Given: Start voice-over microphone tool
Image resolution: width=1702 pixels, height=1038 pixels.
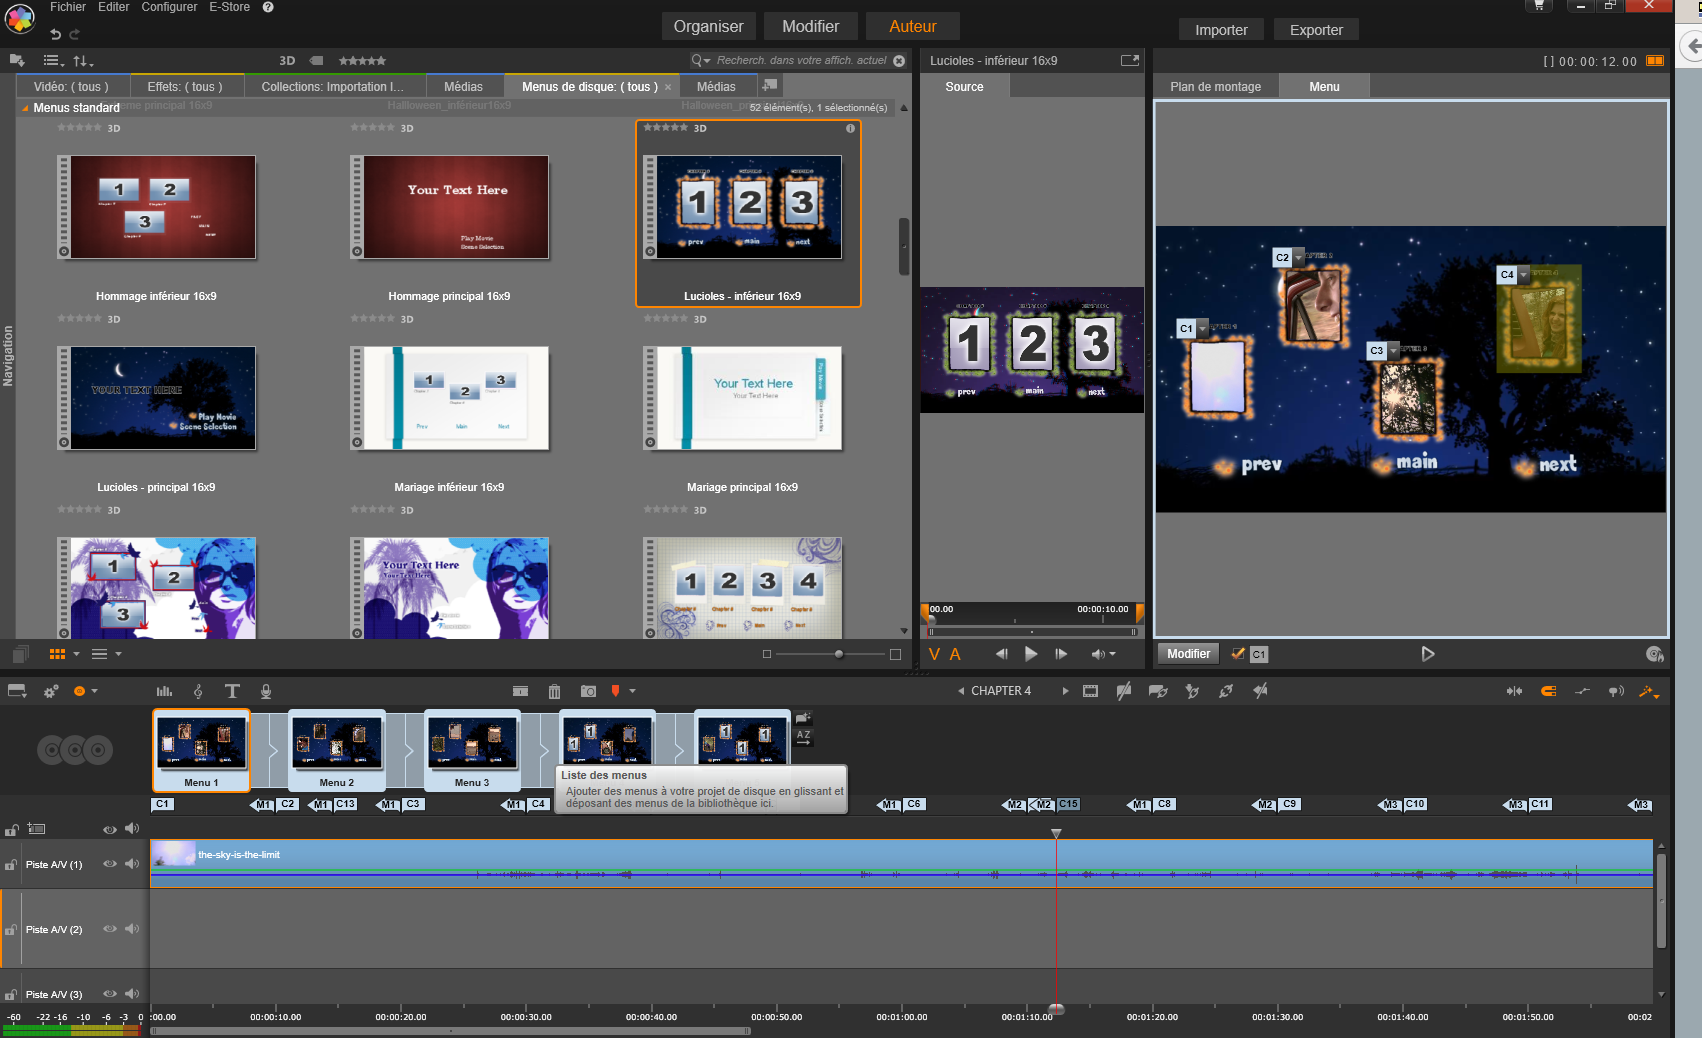Looking at the screenshot, I should [x=266, y=691].
